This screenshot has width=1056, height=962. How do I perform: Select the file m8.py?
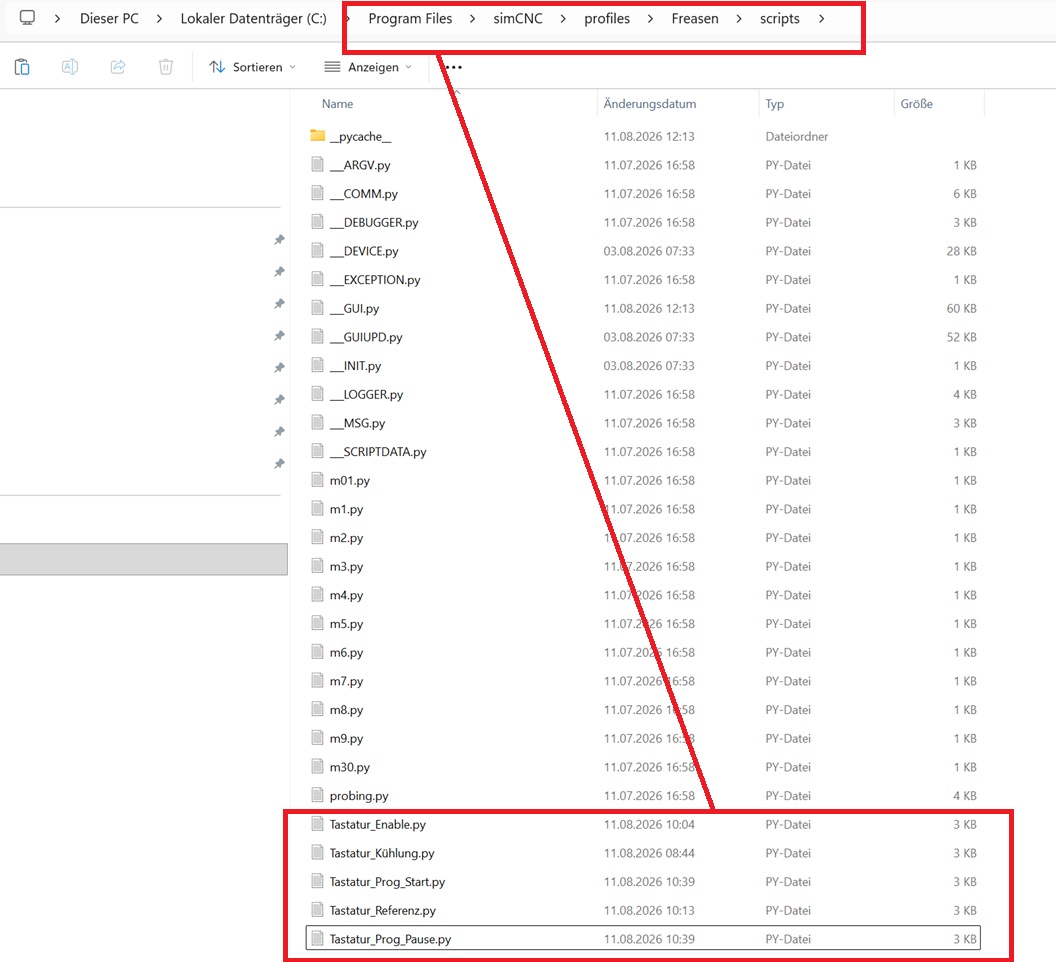346,709
